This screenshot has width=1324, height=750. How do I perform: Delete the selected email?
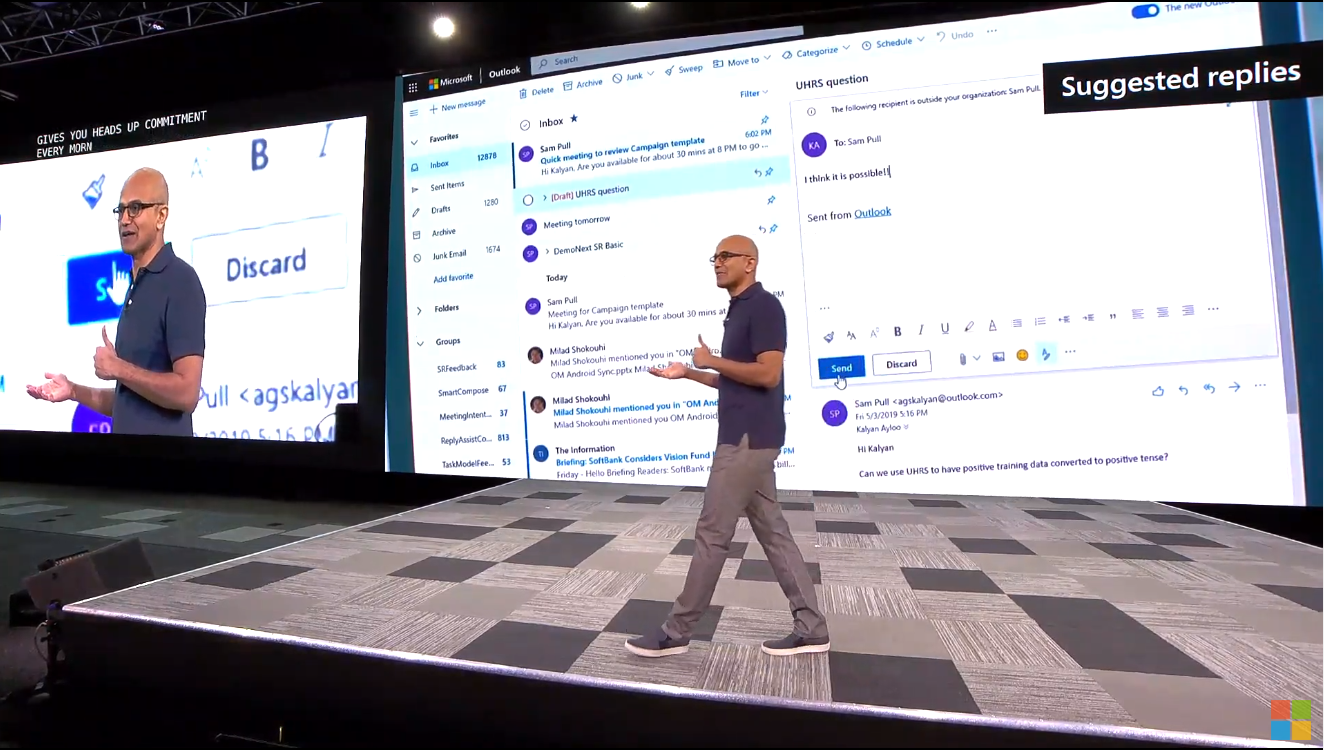(x=536, y=91)
